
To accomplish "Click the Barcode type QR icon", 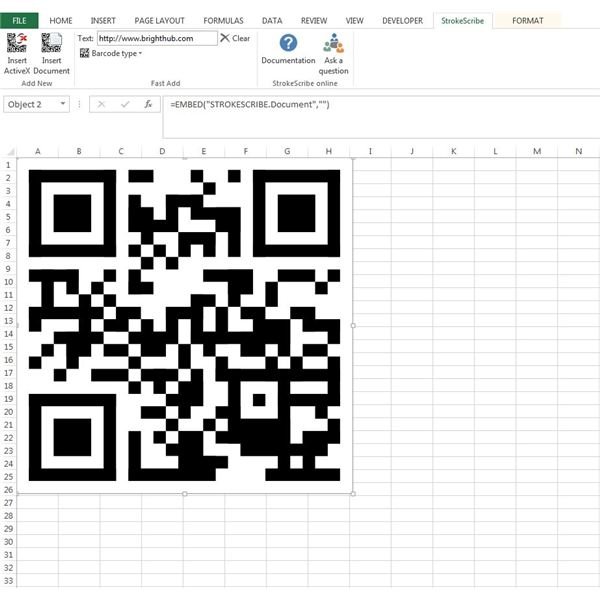I will 84,53.
